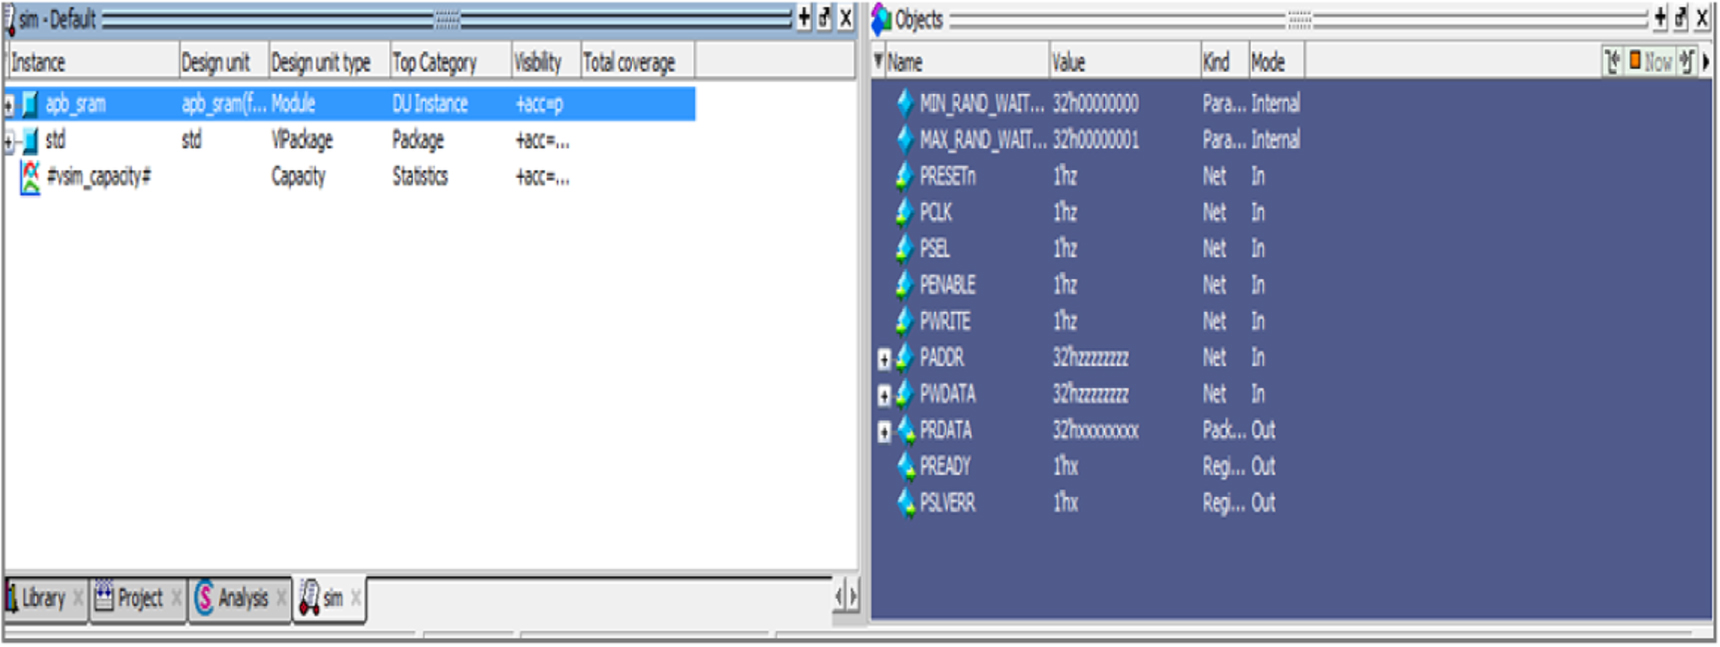Close the Library tab
Viewport: 1720px width, 647px height.
coord(78,599)
